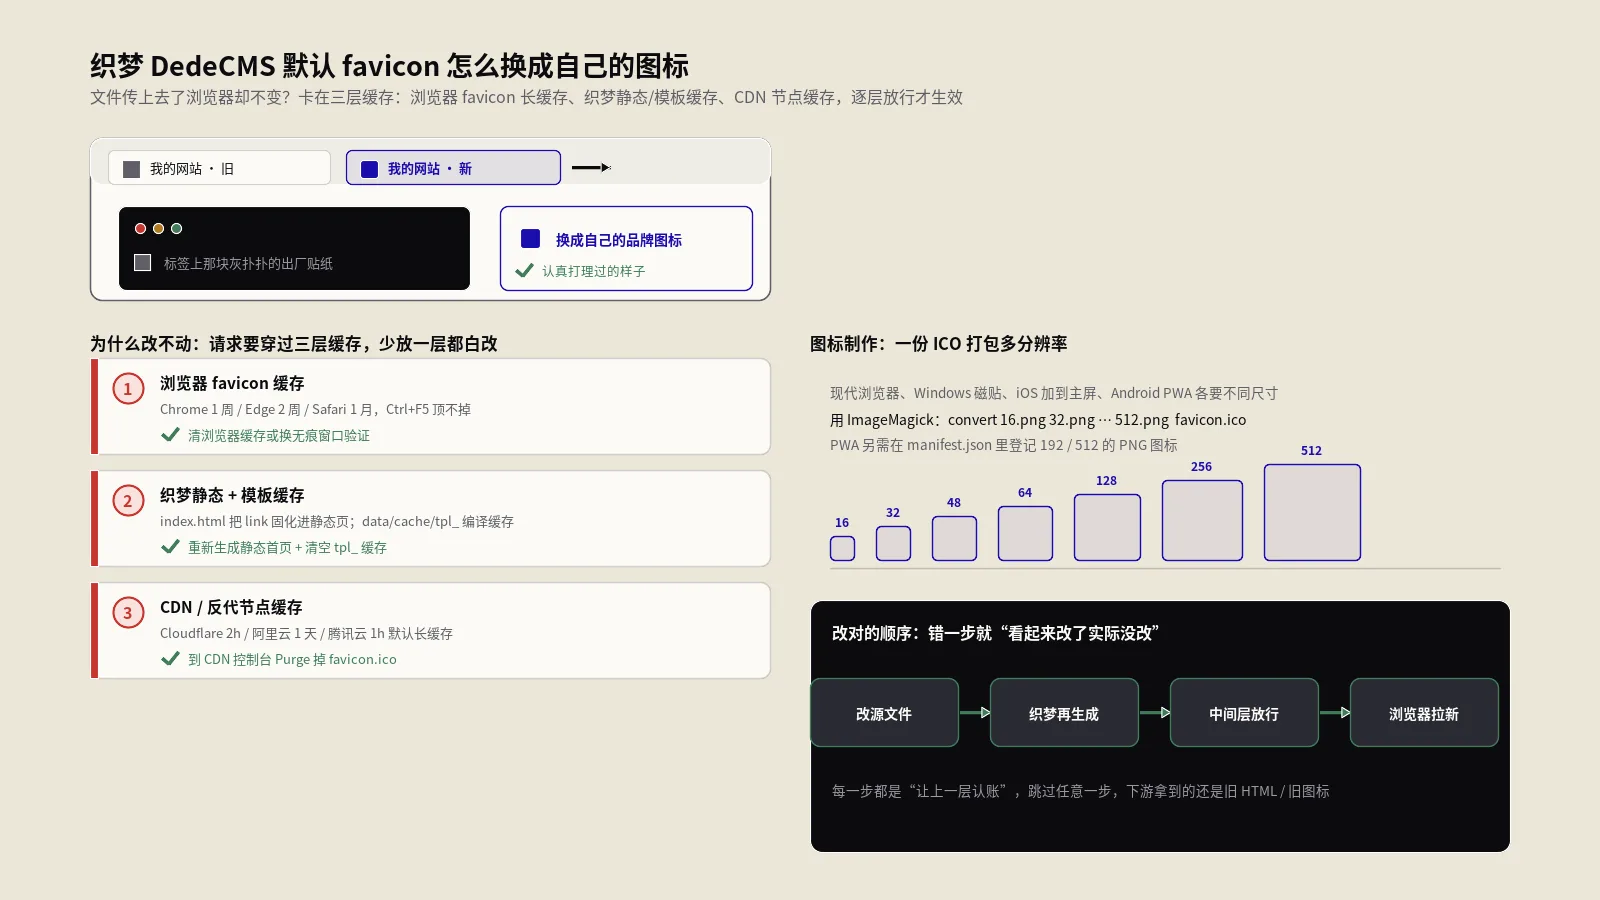Click the green traffic-light dot
The height and width of the screenshot is (900, 1600).
(176, 228)
